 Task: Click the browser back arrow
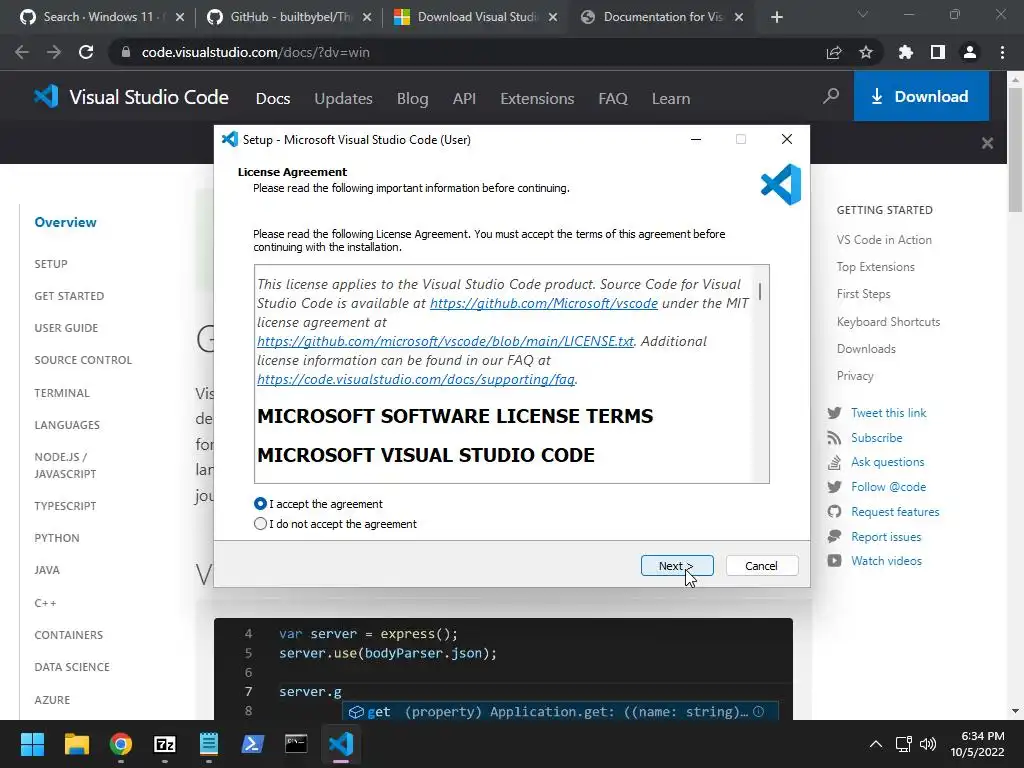click(22, 52)
